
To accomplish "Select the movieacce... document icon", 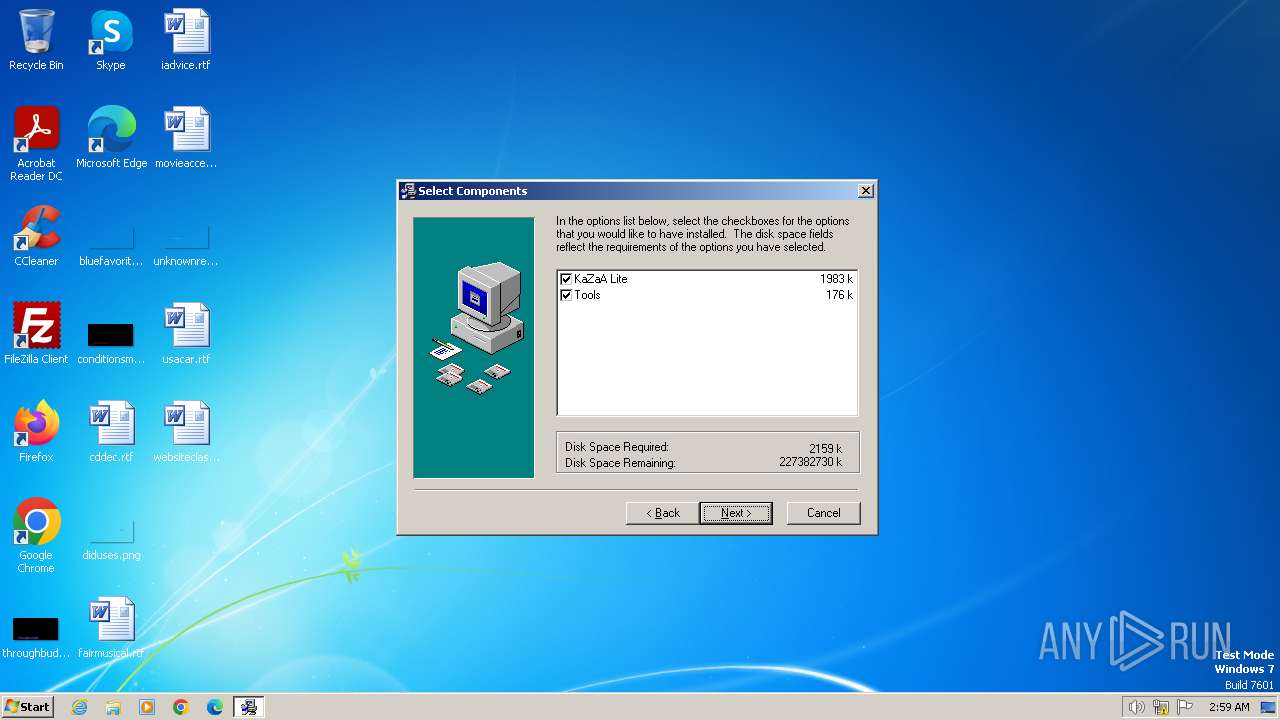I will (186, 138).
